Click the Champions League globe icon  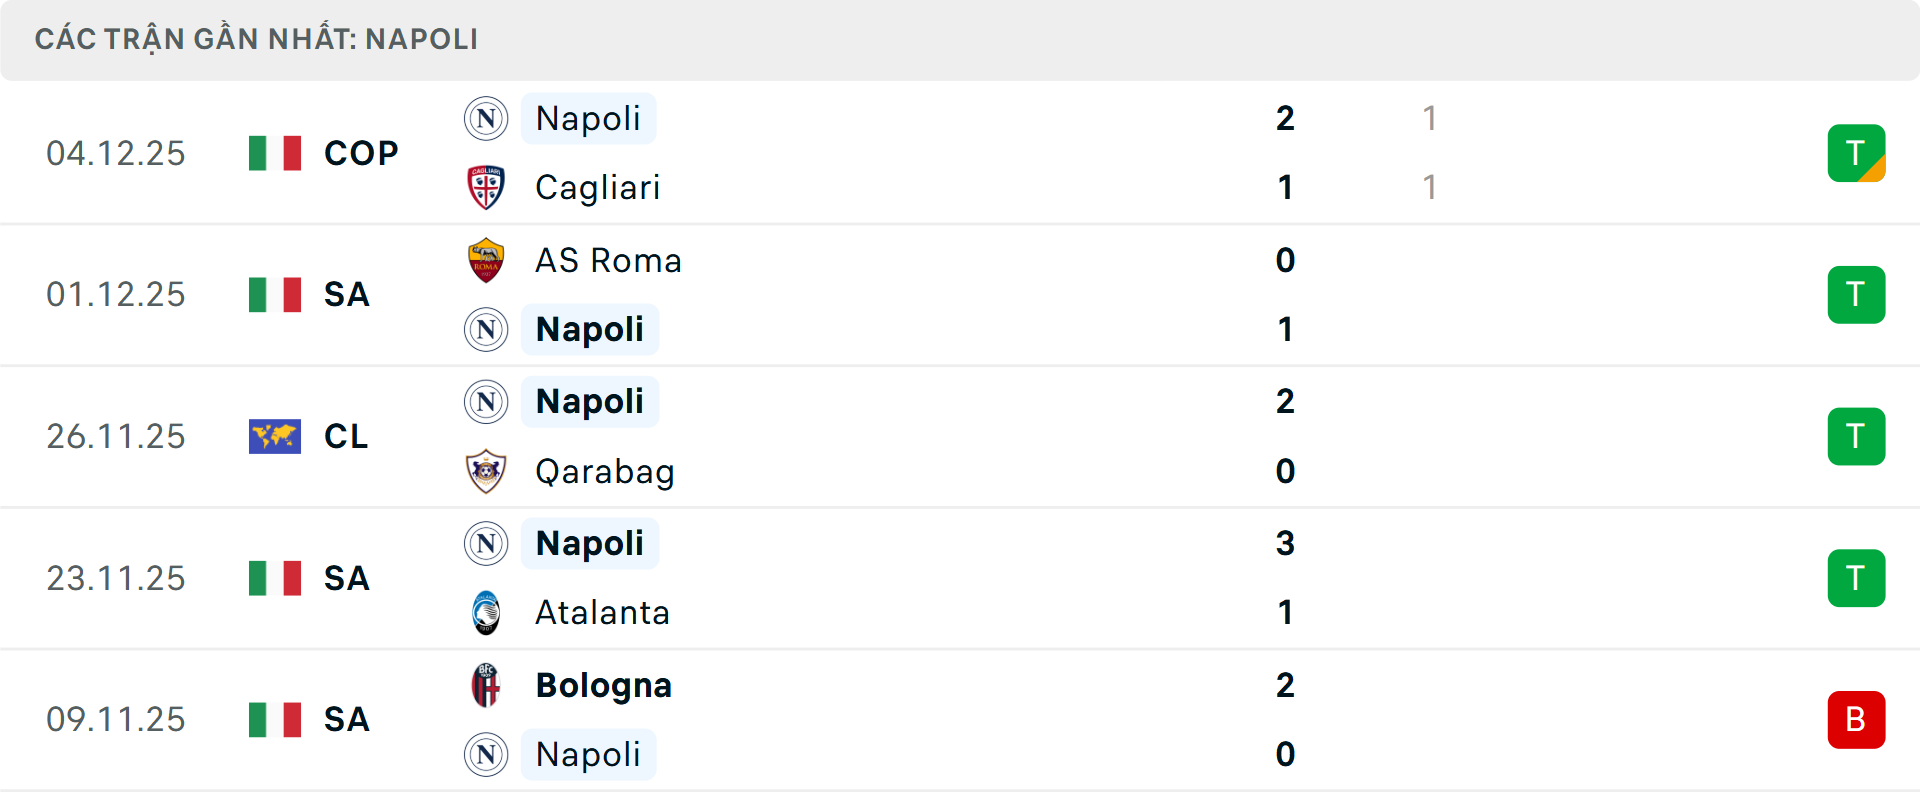tap(274, 436)
